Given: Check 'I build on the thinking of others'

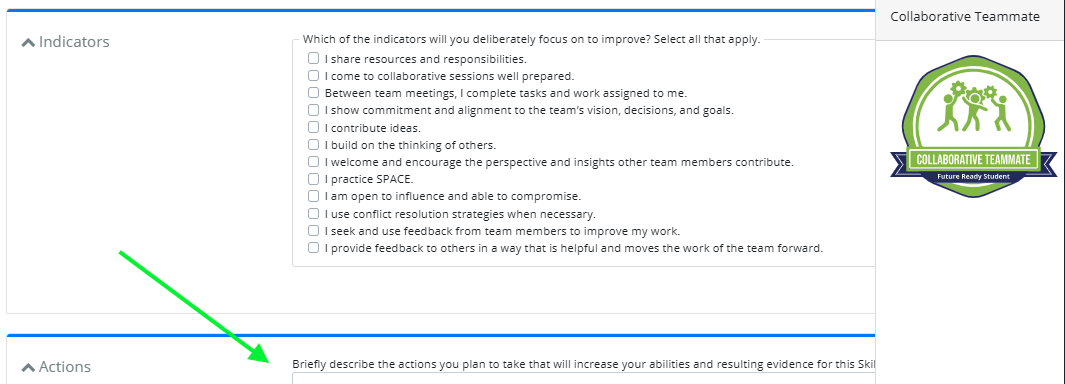Looking at the screenshot, I should 313,144.
